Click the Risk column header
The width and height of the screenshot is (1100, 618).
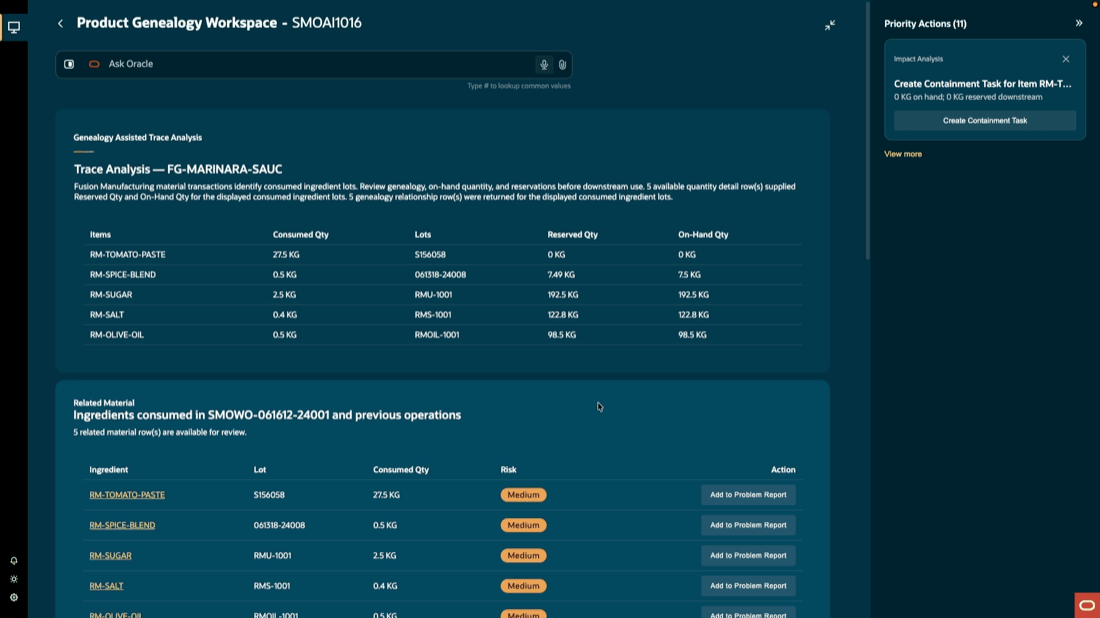pyautogui.click(x=509, y=469)
